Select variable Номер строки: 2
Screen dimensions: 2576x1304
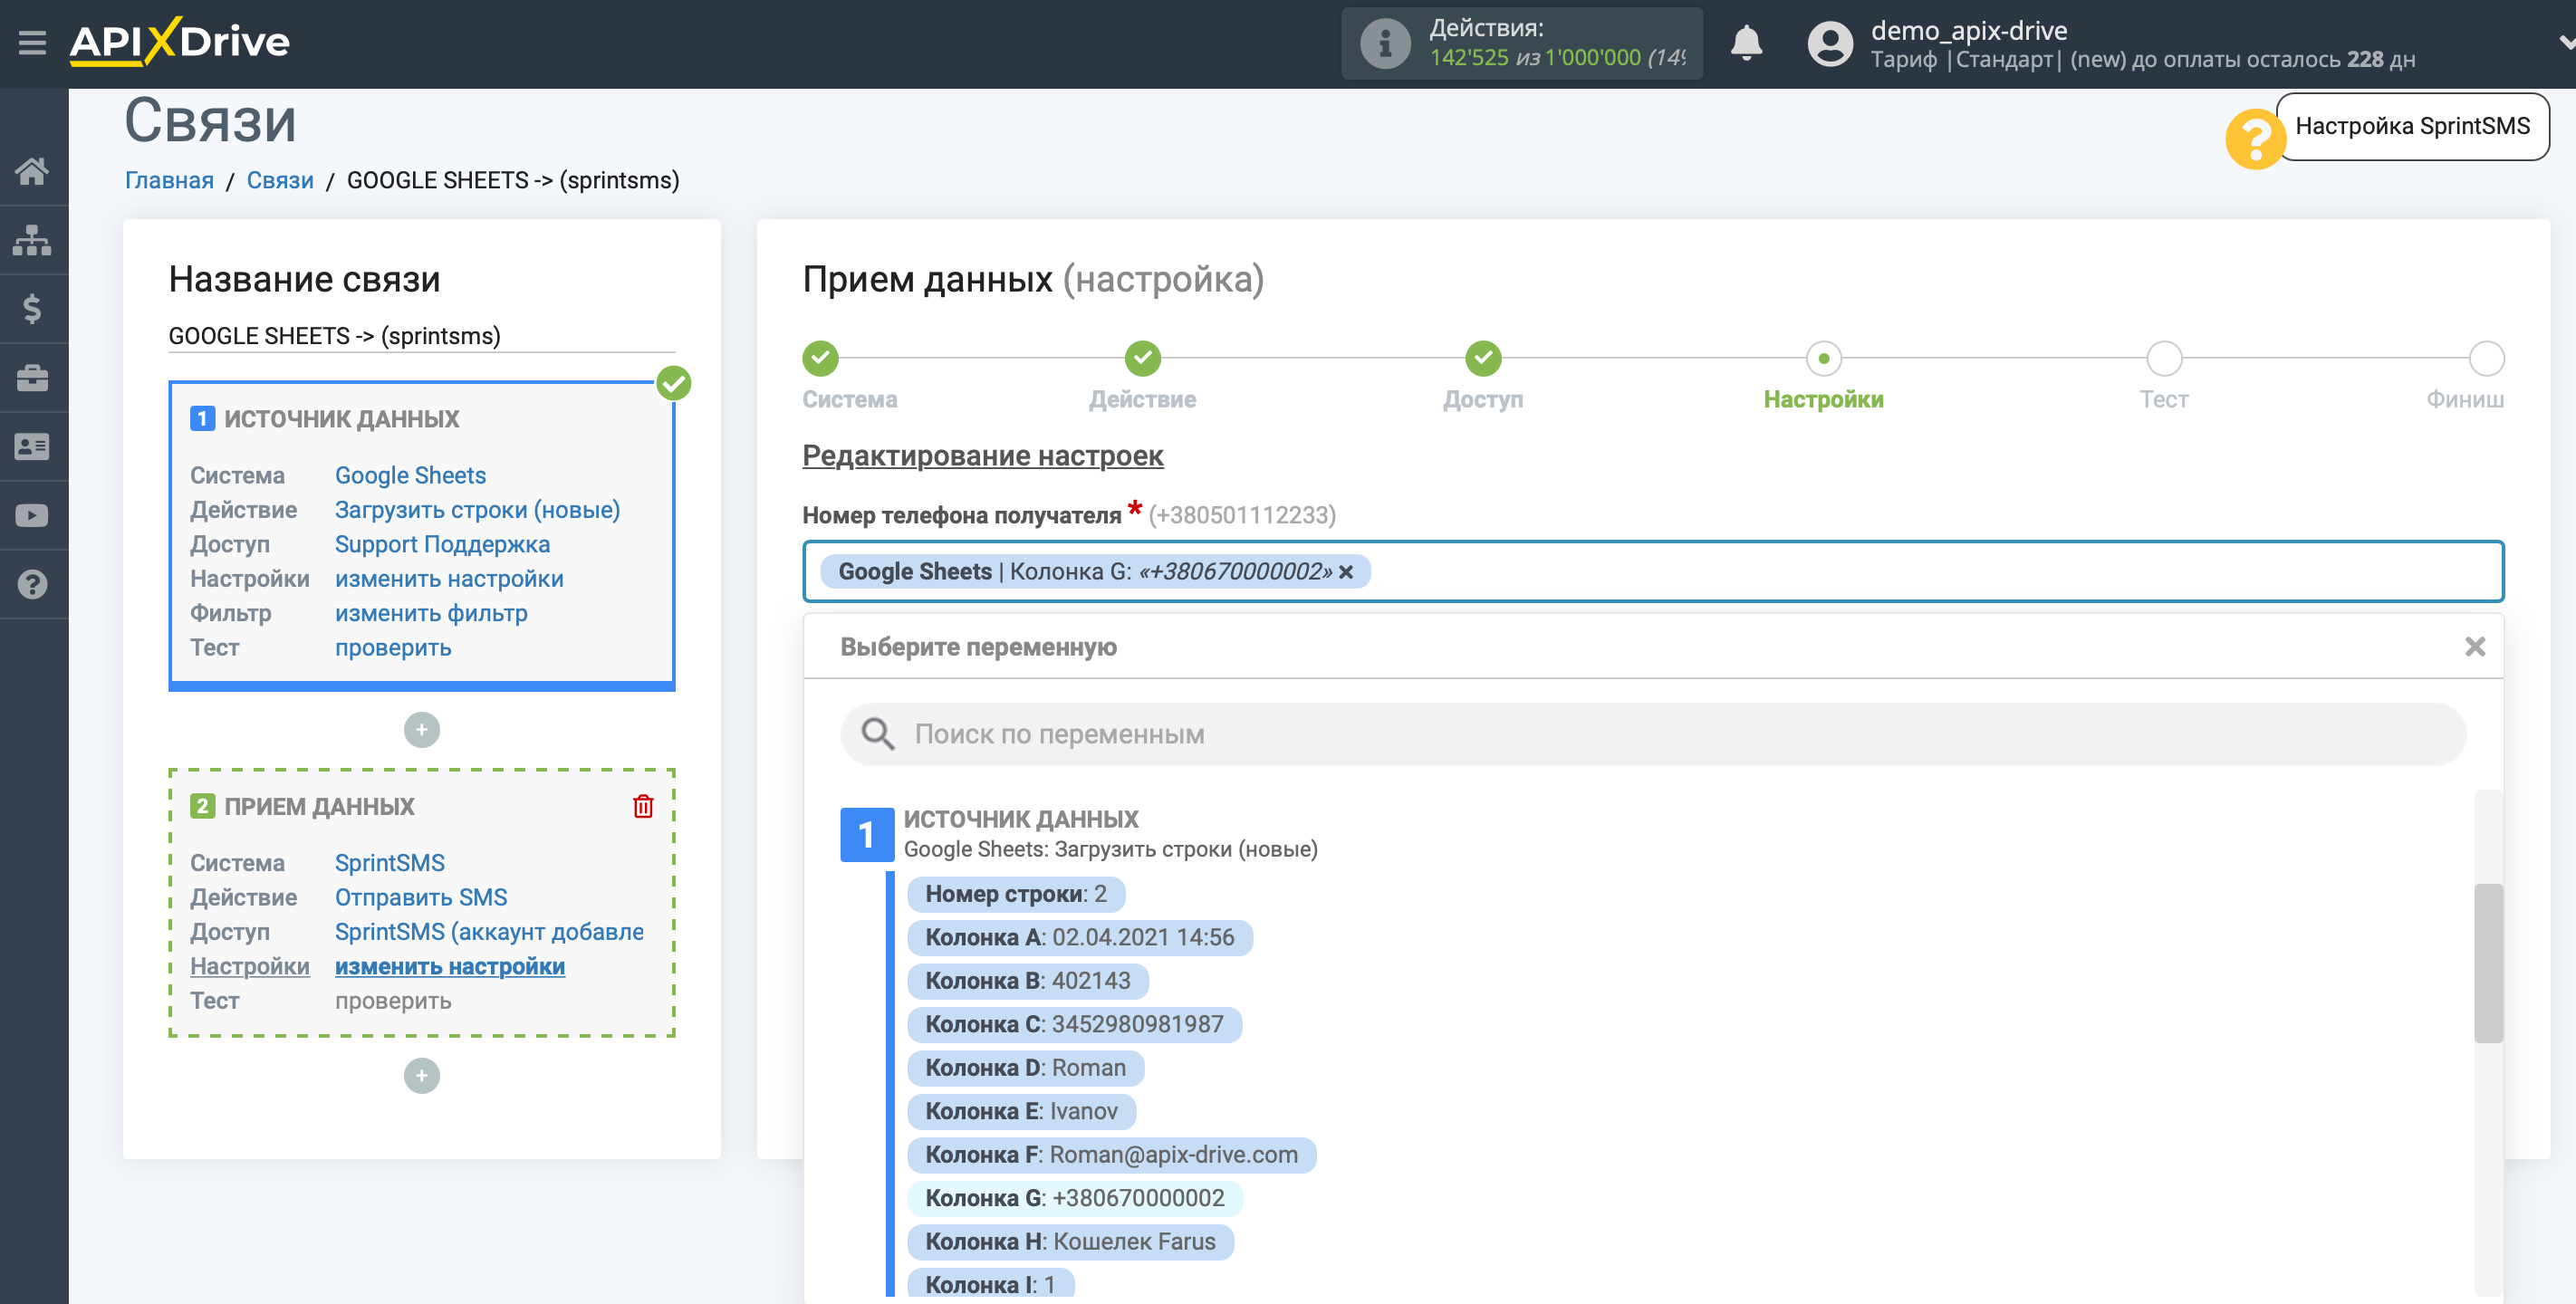point(1015,894)
